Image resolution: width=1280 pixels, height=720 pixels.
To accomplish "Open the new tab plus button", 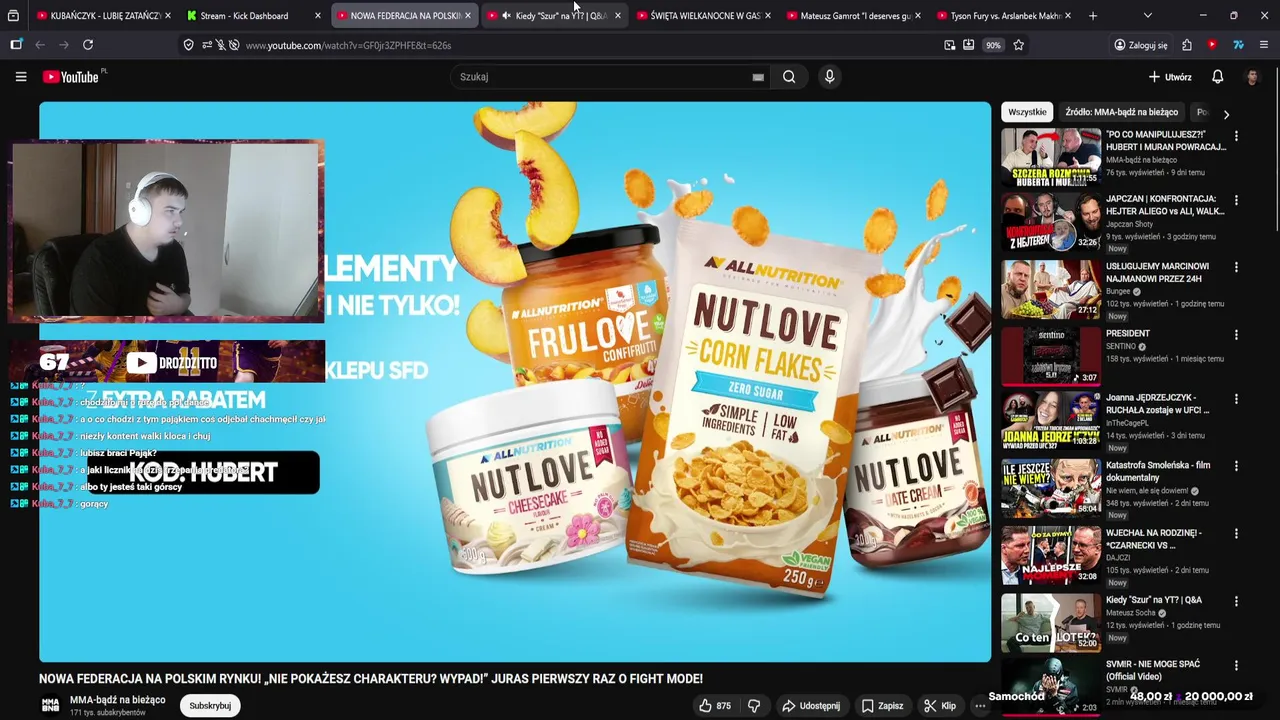I will click(1092, 16).
